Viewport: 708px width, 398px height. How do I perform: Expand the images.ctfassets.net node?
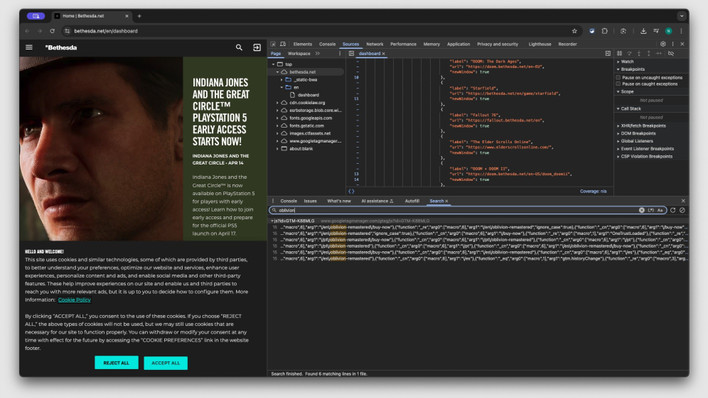[277, 133]
